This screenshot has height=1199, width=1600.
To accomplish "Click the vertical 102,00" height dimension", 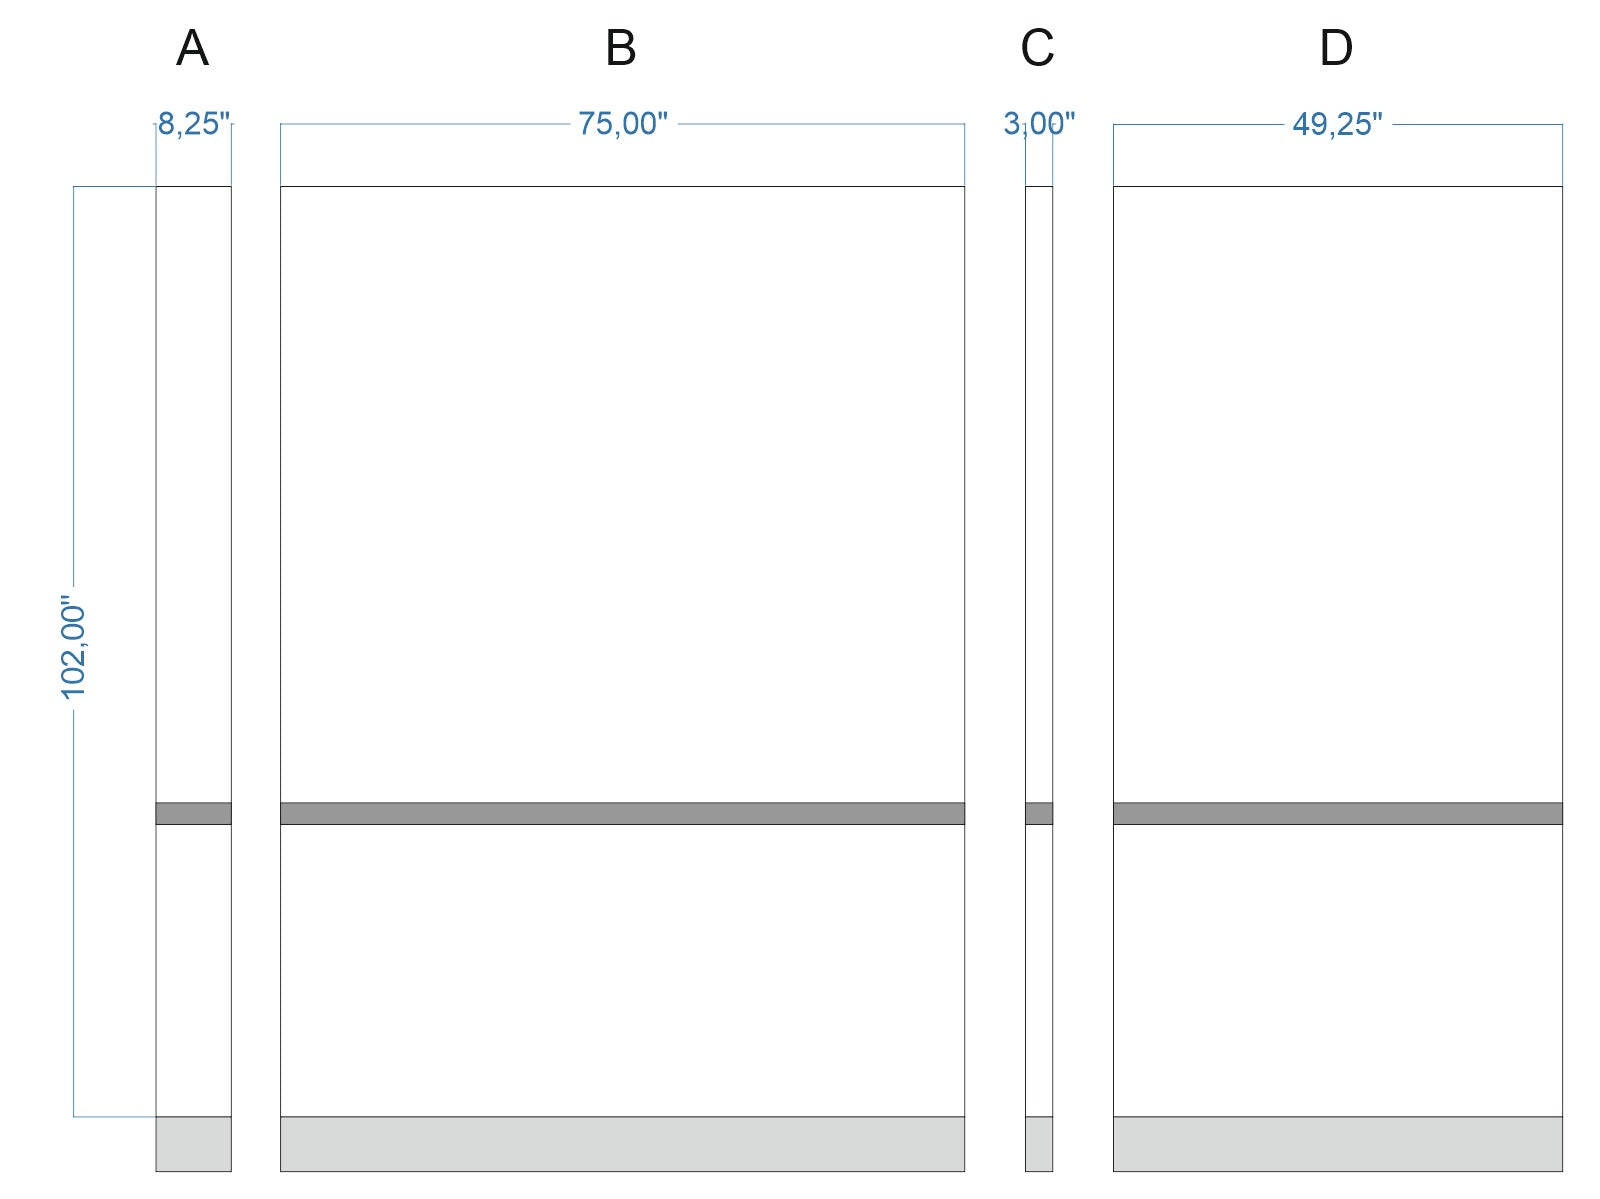I will [74, 648].
